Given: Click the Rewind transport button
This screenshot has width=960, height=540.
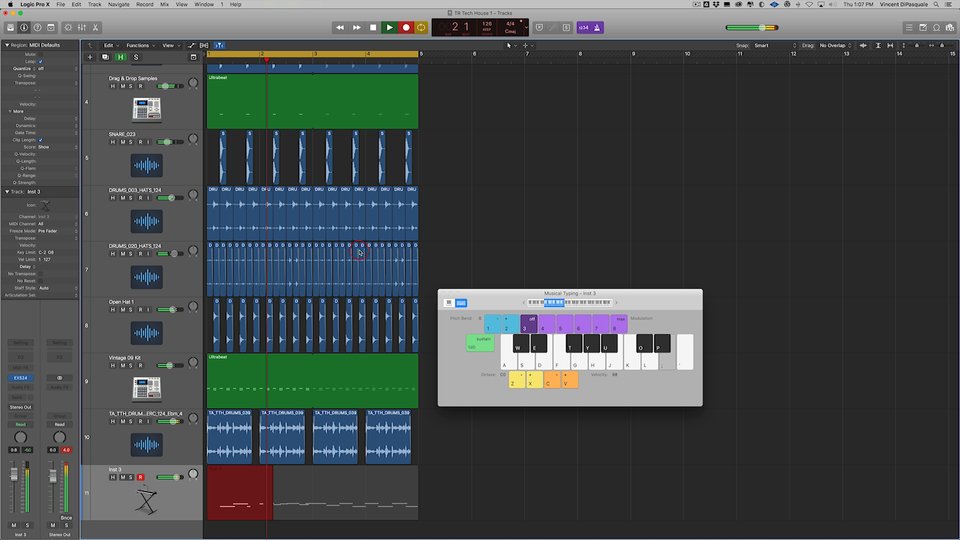Looking at the screenshot, I should click(x=340, y=28).
